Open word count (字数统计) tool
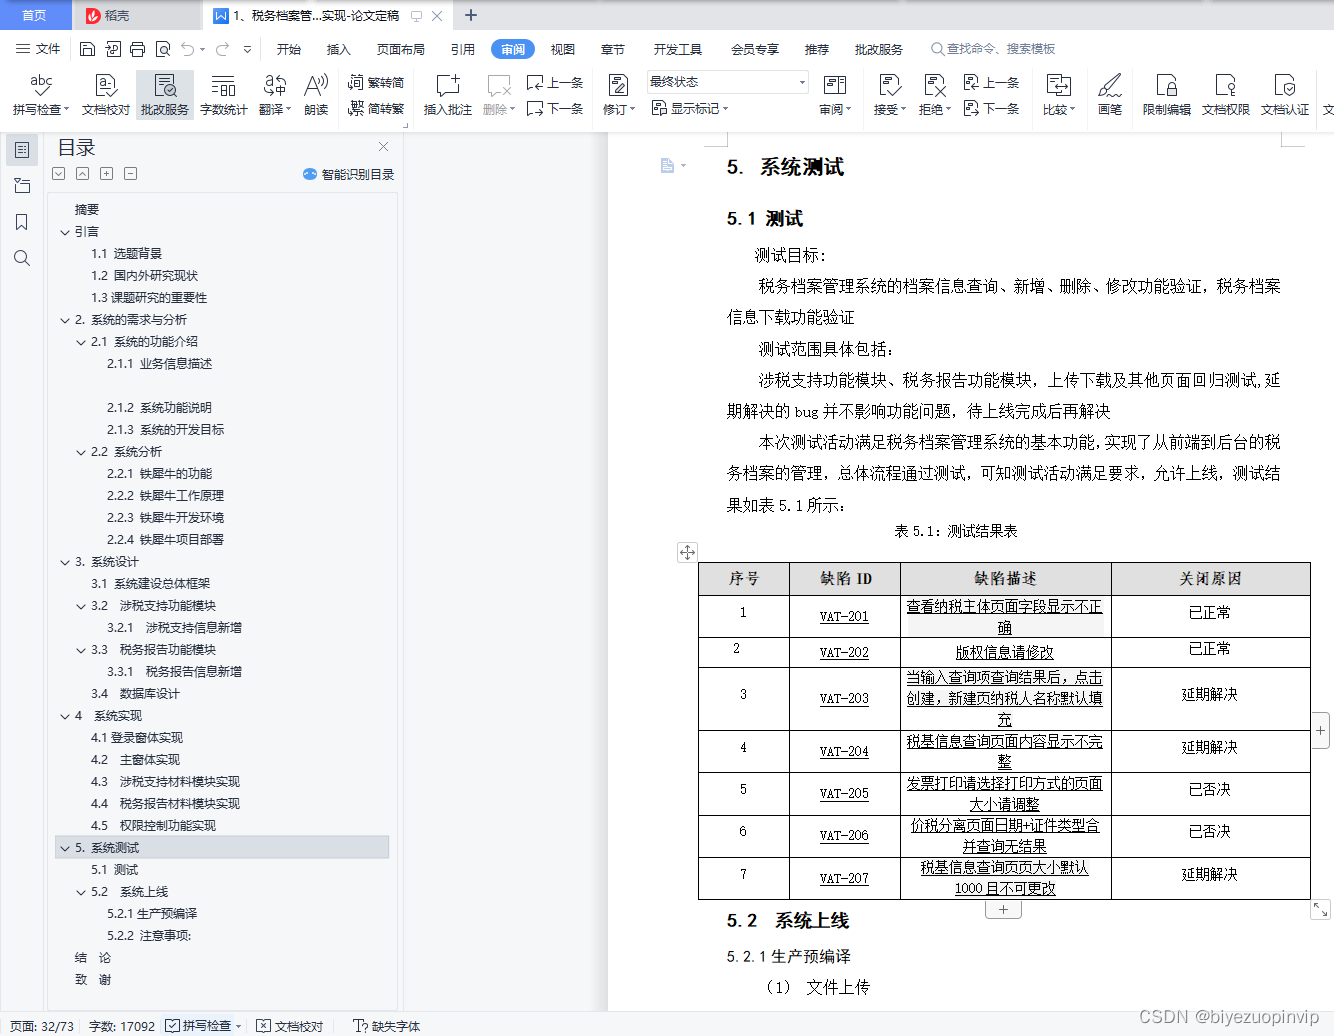 (x=223, y=95)
